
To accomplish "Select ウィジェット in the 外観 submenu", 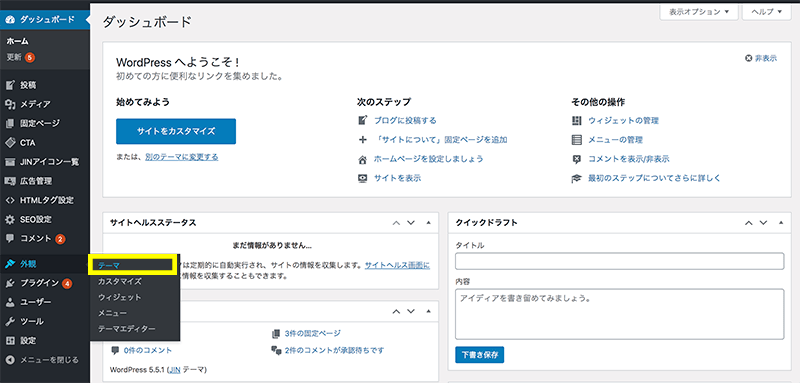I will tap(120, 297).
